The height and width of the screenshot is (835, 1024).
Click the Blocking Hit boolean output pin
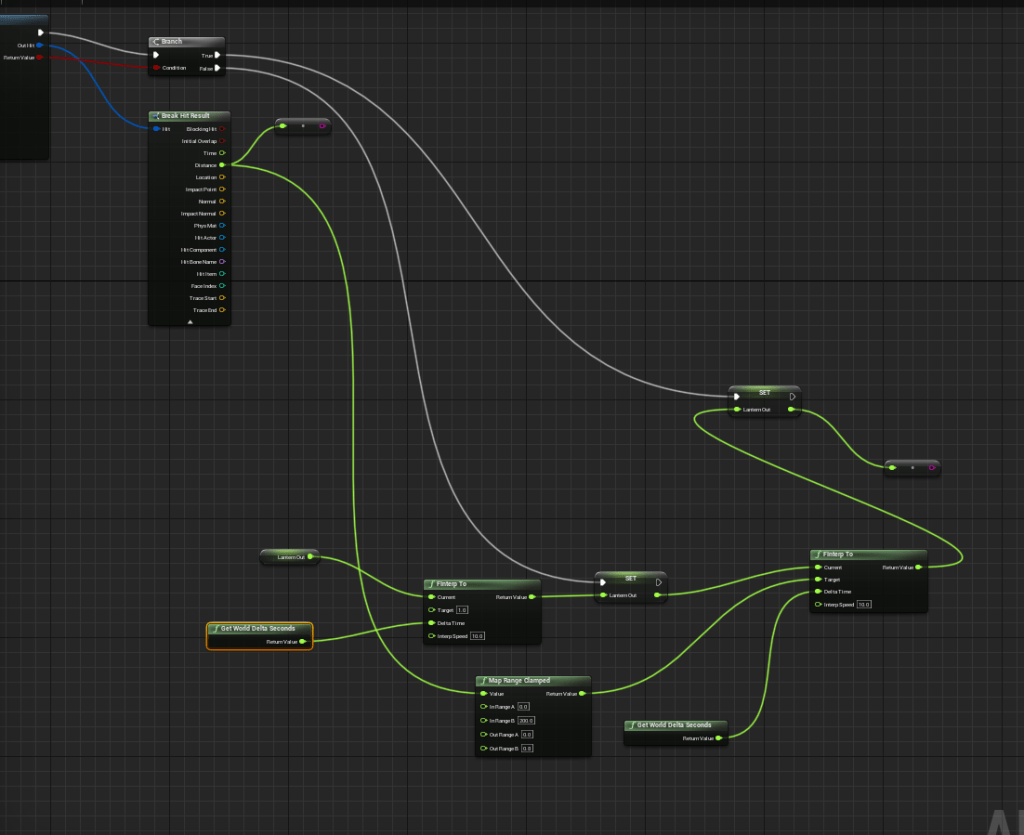pyautogui.click(x=222, y=129)
